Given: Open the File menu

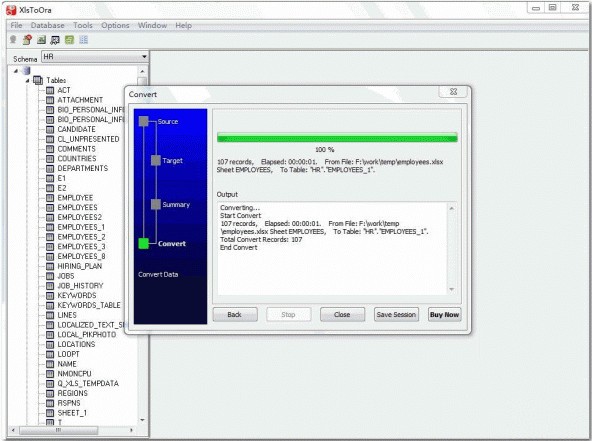Looking at the screenshot, I should coord(16,25).
